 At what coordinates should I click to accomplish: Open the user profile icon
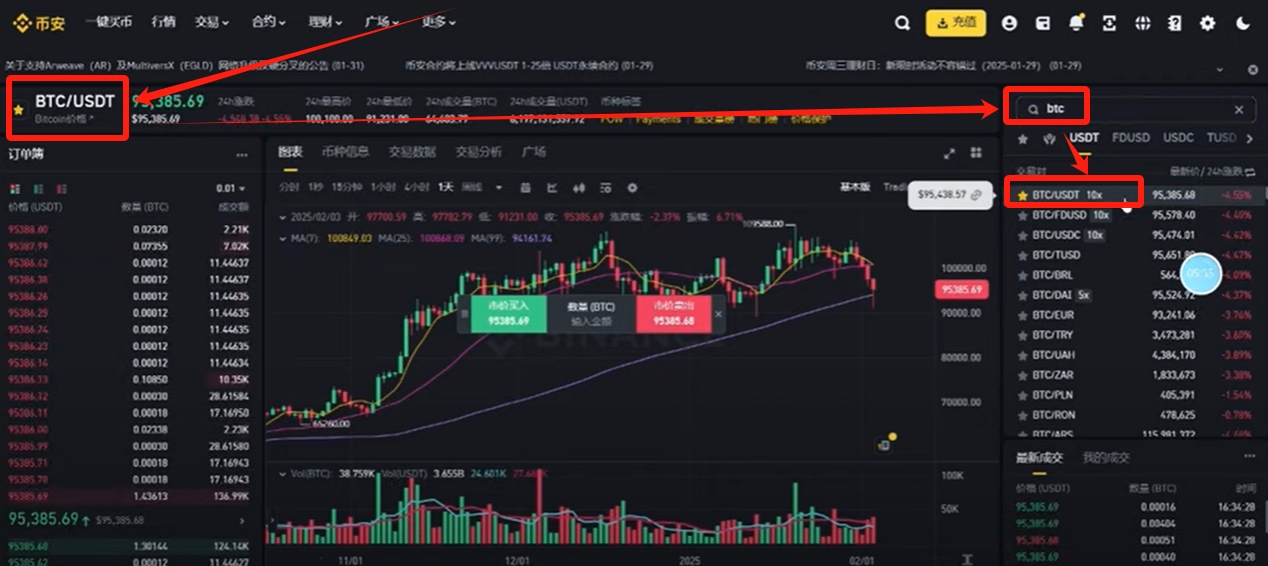click(x=1009, y=23)
